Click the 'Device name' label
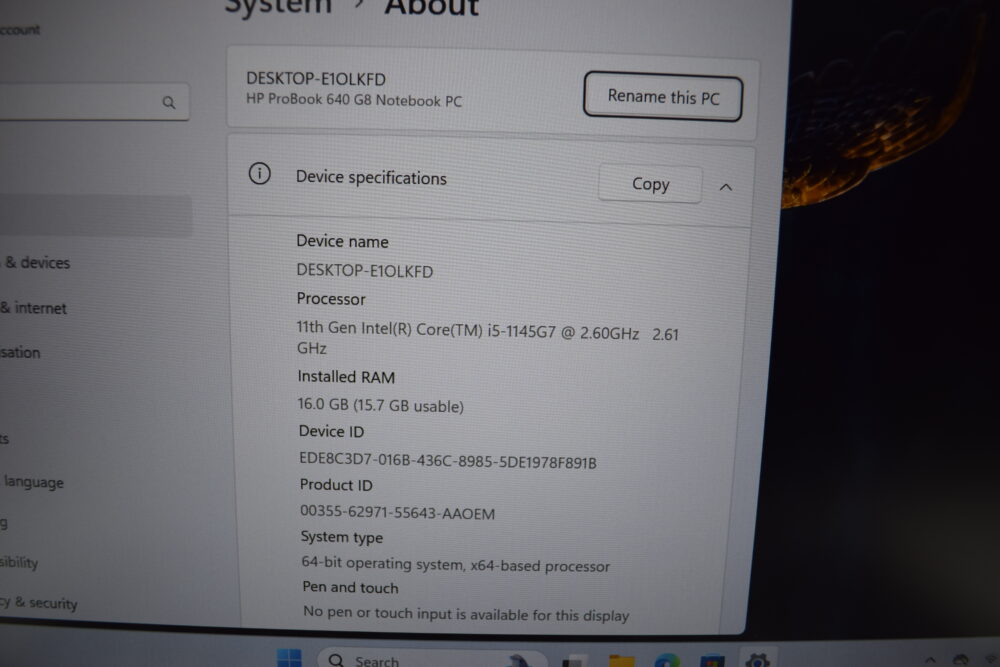Viewport: 1000px width, 667px height. coord(342,241)
